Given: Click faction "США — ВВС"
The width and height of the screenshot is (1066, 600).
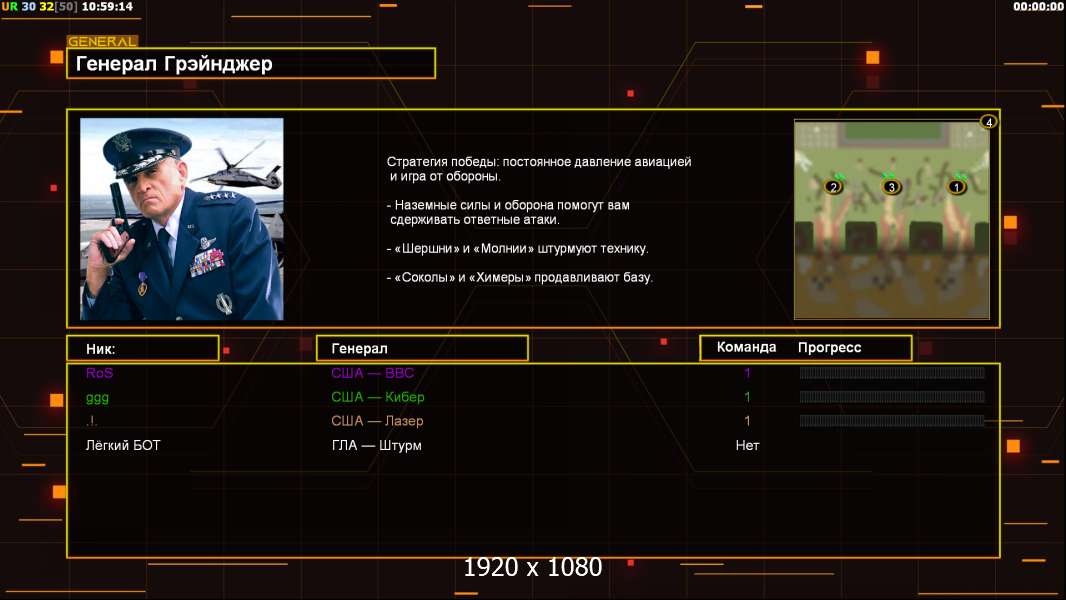Looking at the screenshot, I should 373,373.
